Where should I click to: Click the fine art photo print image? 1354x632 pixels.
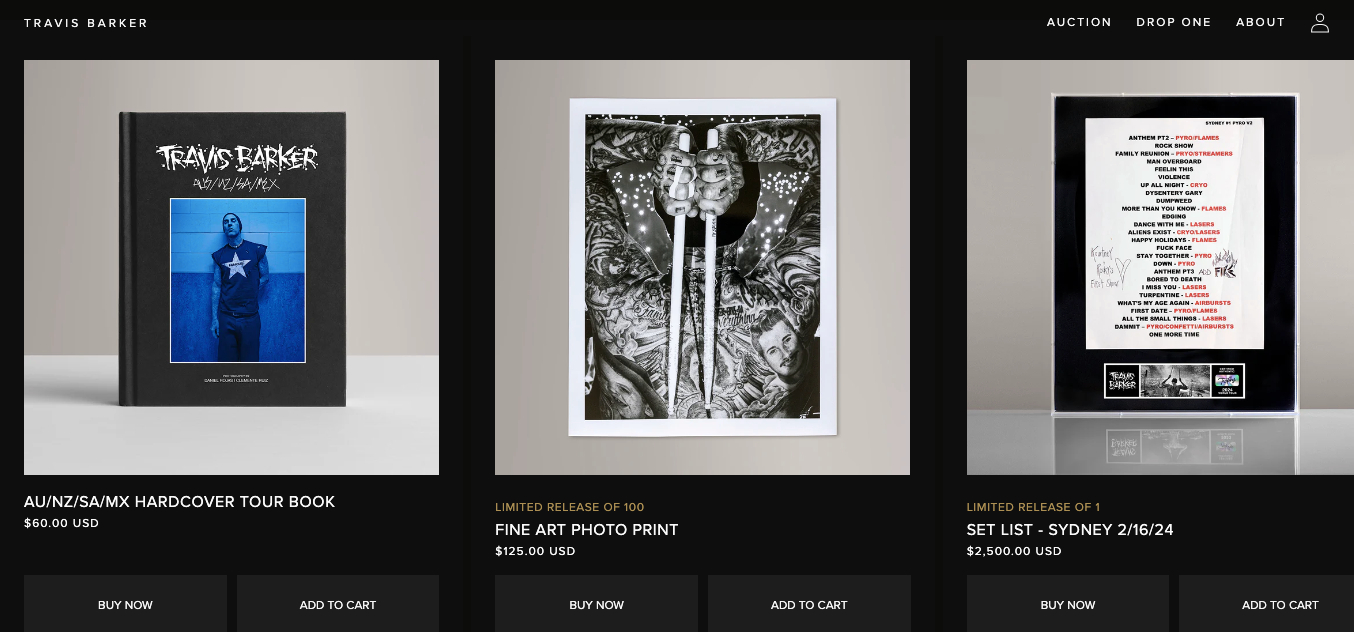click(x=702, y=267)
